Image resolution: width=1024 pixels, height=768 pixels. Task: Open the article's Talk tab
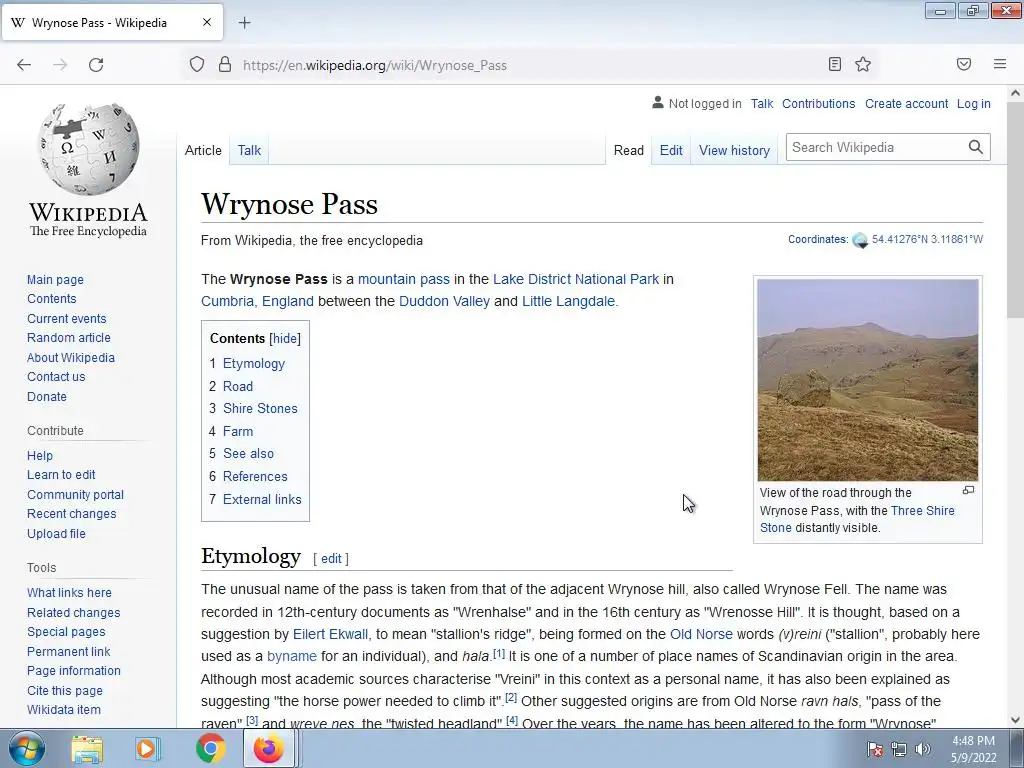249,150
